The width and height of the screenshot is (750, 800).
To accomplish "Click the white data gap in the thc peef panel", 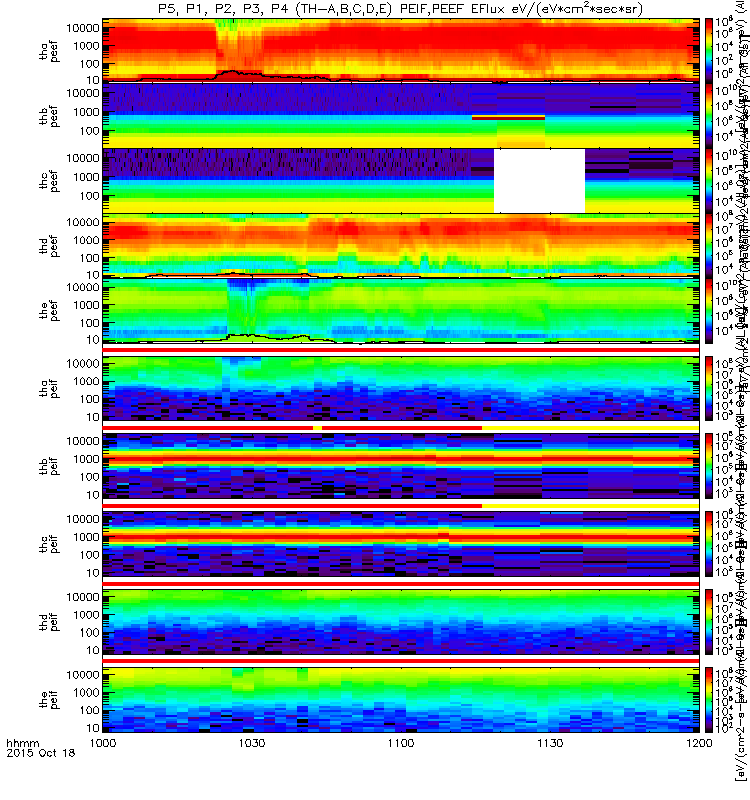I will tap(539, 181).
